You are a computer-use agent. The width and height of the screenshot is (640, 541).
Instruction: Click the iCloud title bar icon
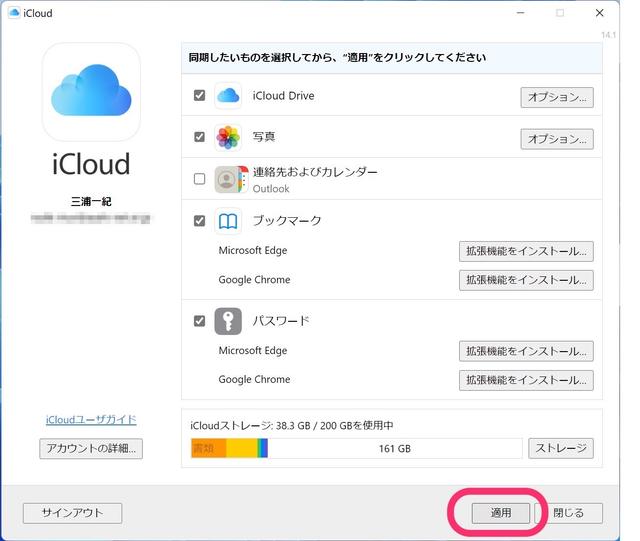13,13
